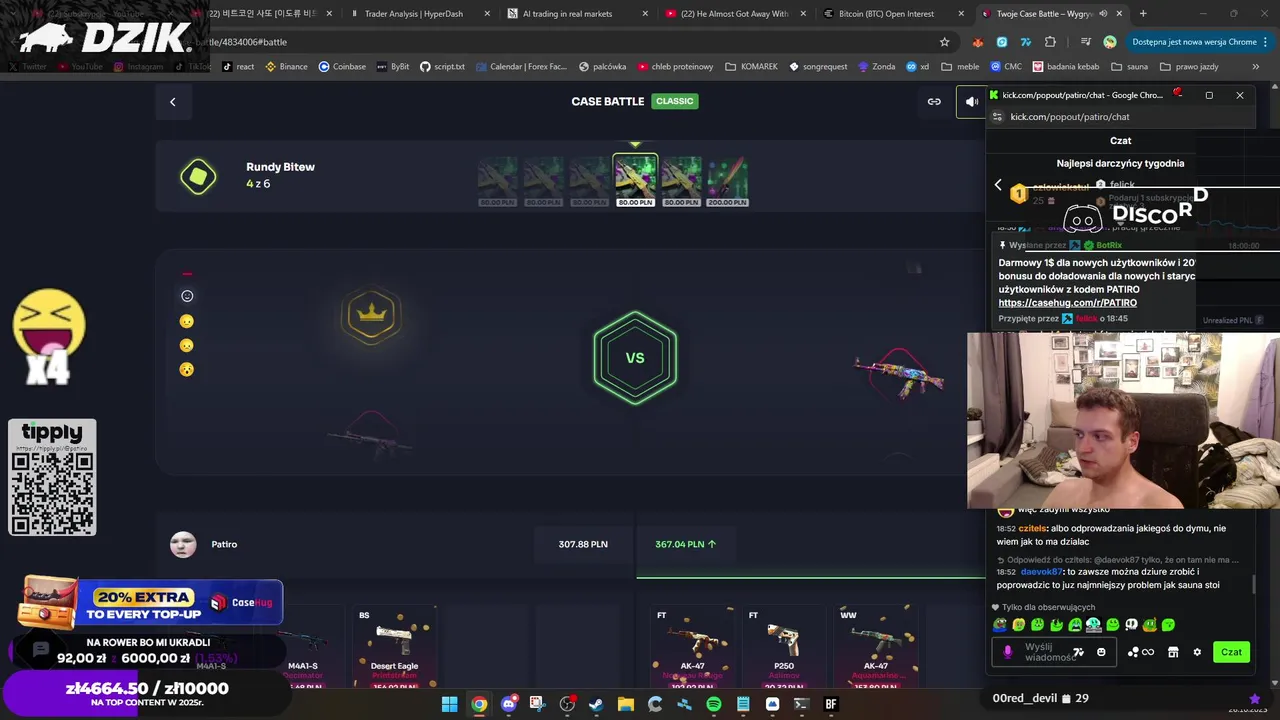
Task: Open the Zonda bookmark
Action: [x=876, y=66]
